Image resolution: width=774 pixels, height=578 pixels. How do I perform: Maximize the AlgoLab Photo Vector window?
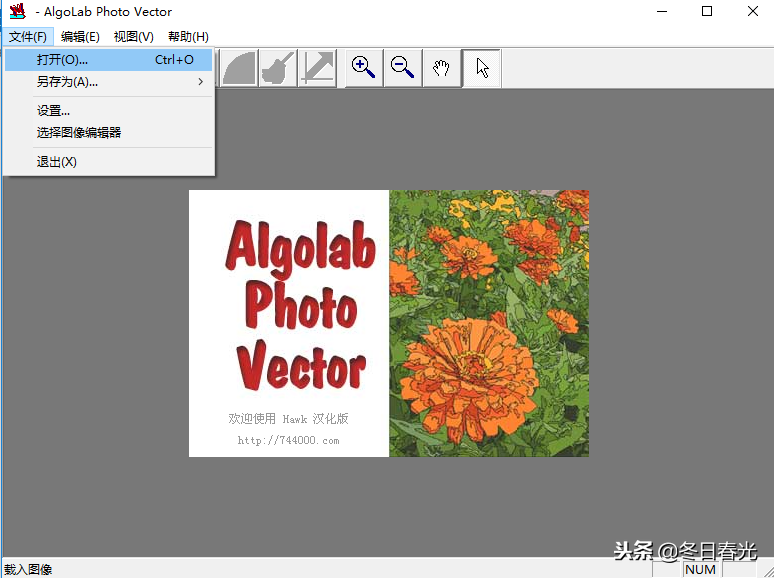click(707, 11)
